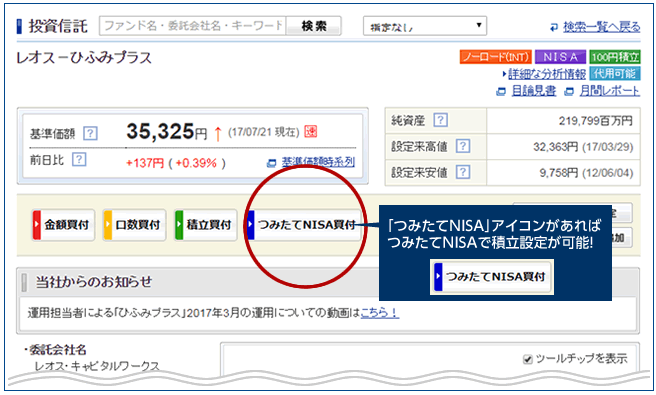Click into the fund name search field

[193, 26]
